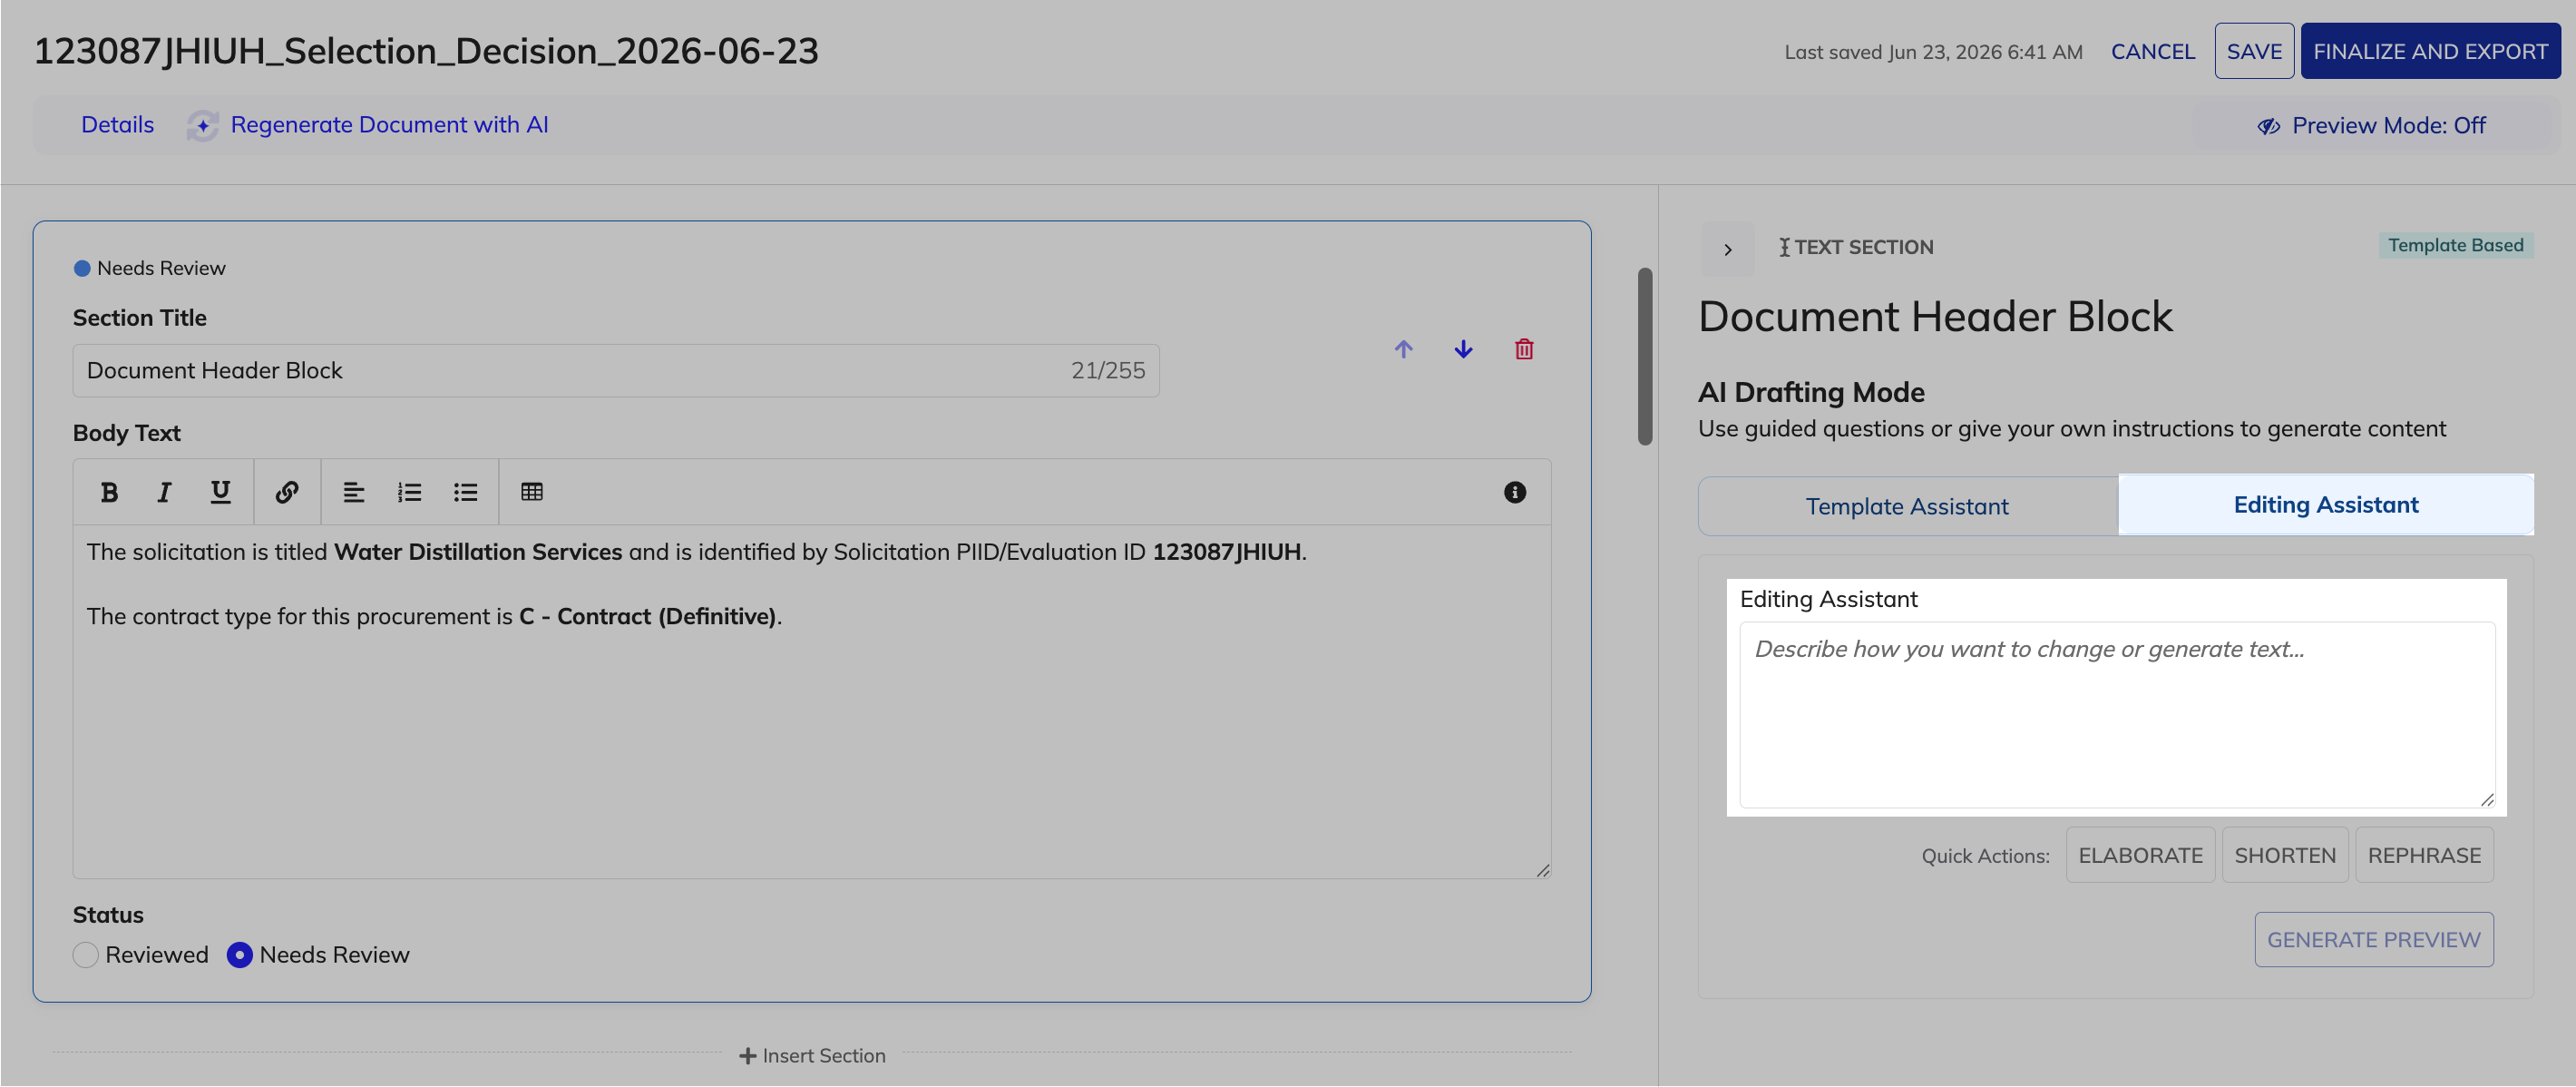
Task: Toggle bold formatting in Body Text toolbar
Action: [109, 492]
